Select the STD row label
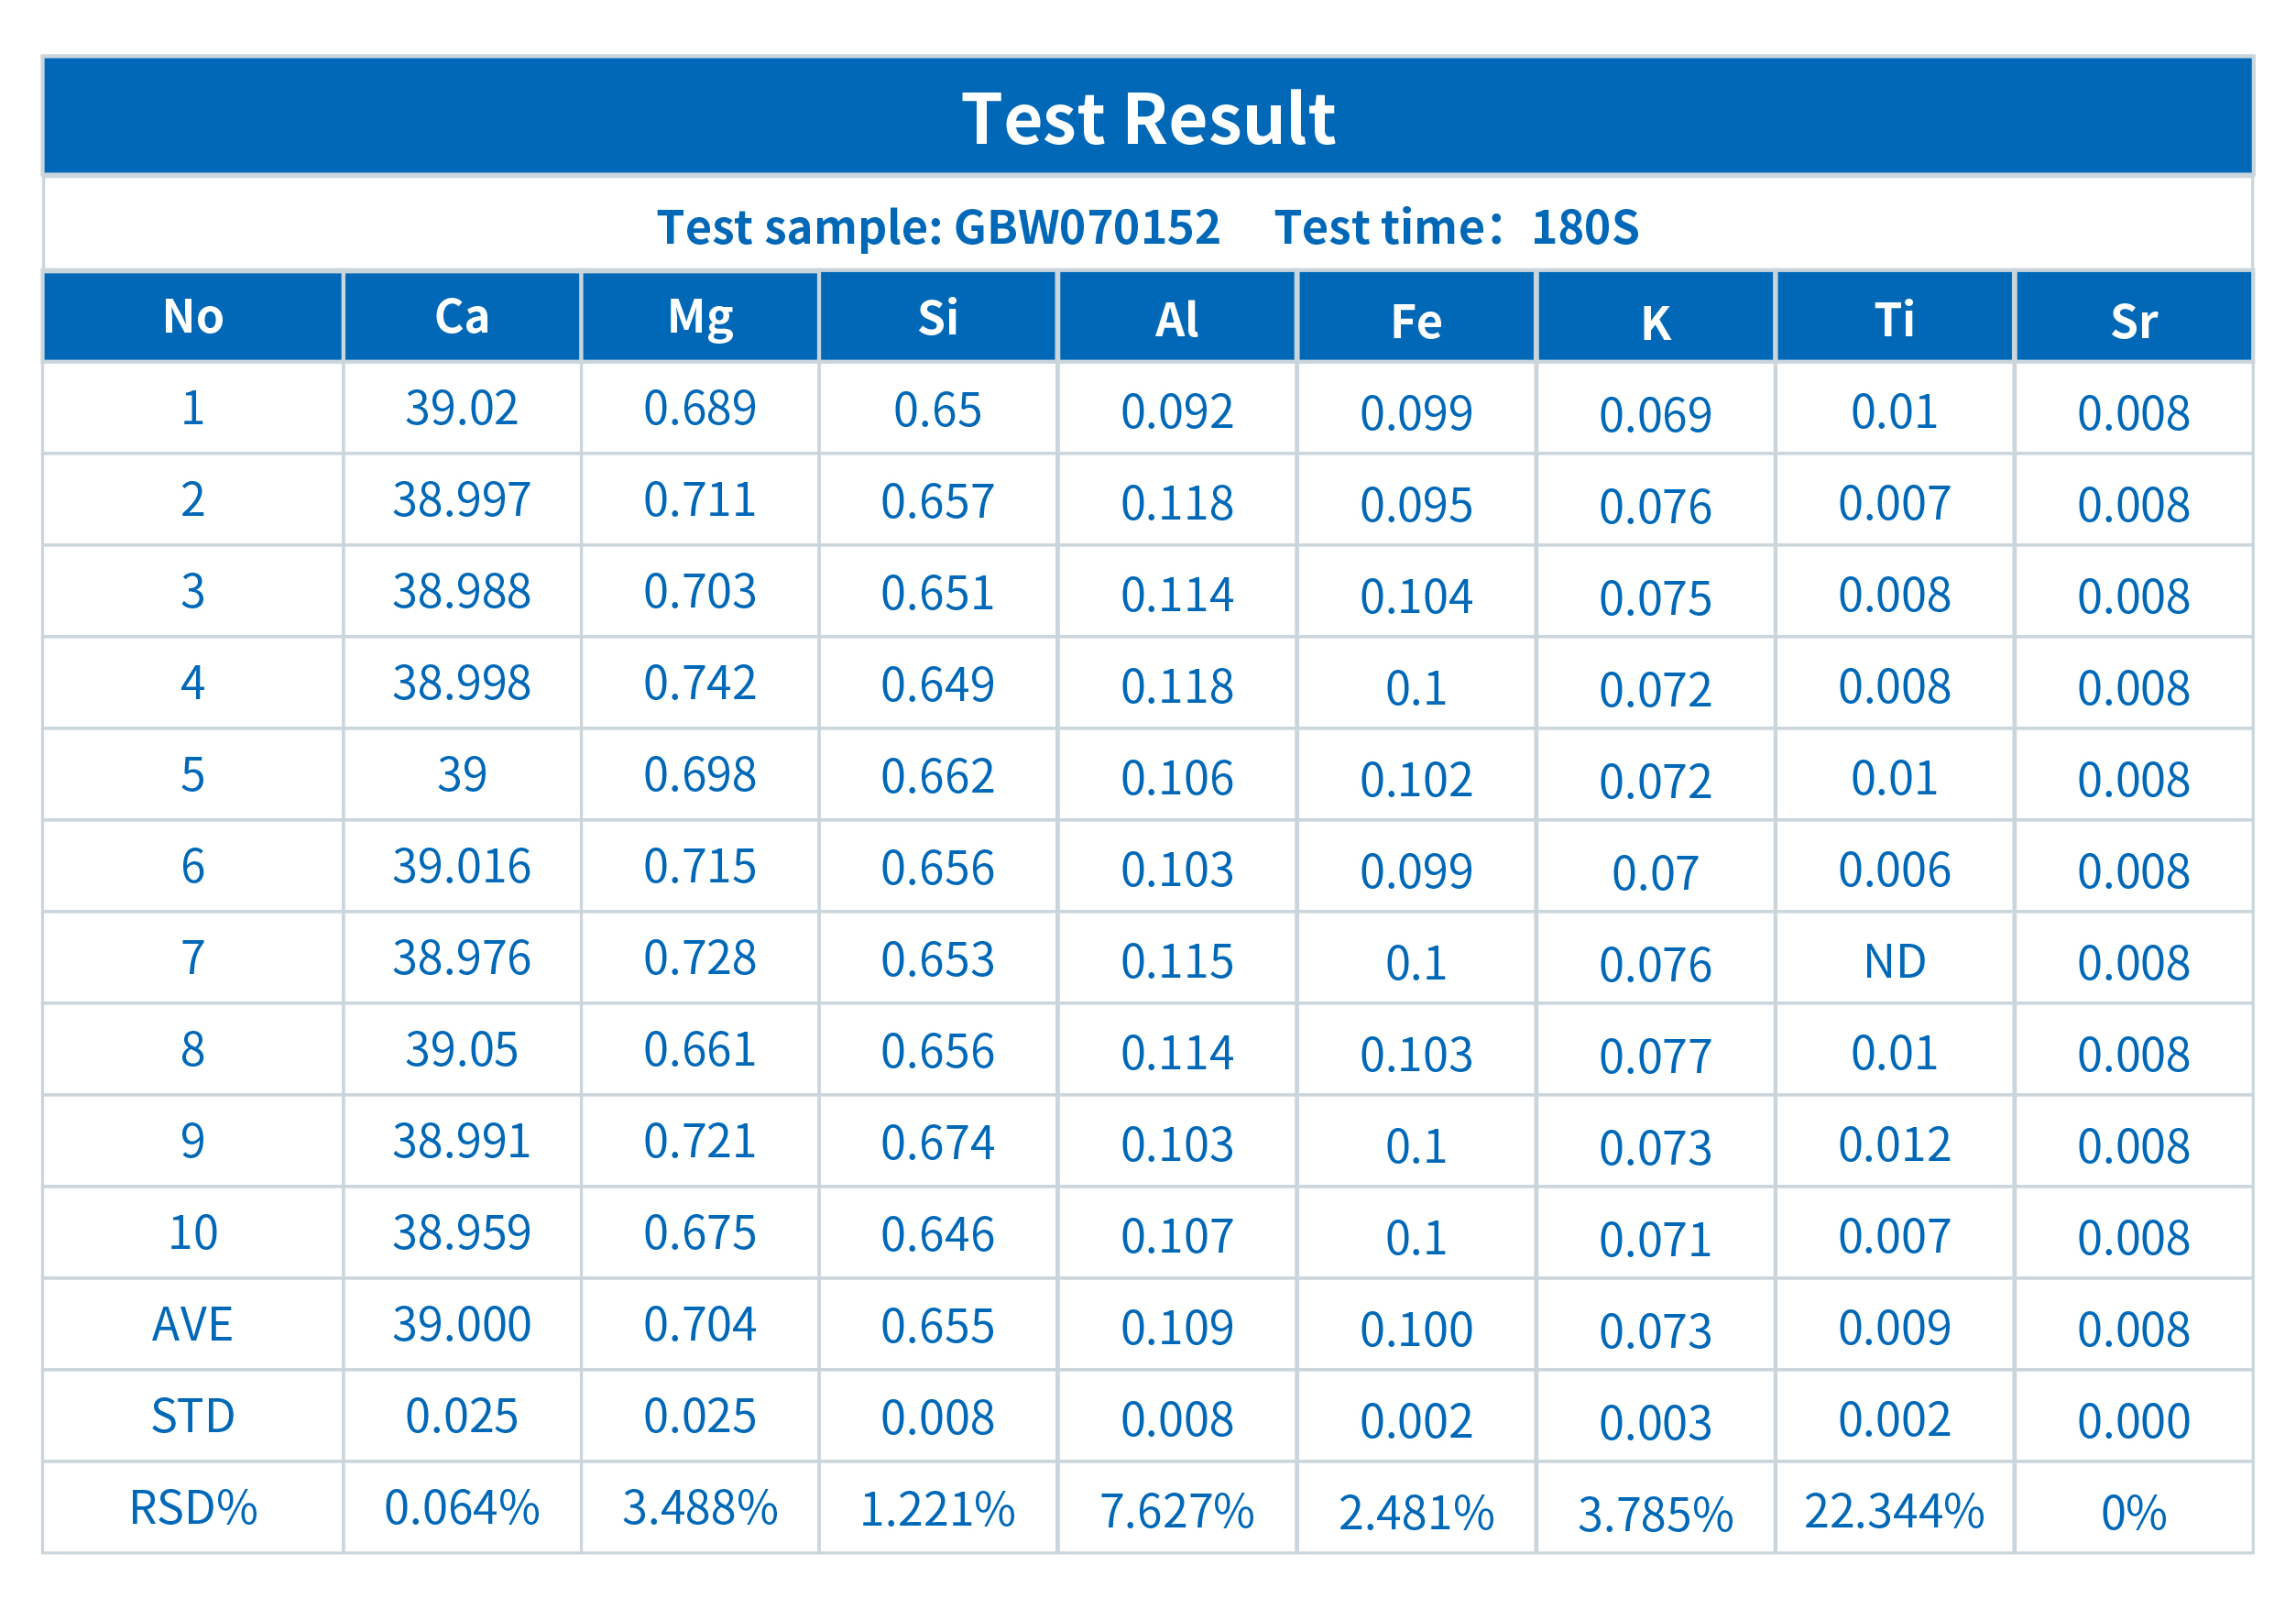The width and height of the screenshot is (2296, 1609). coord(193,1416)
